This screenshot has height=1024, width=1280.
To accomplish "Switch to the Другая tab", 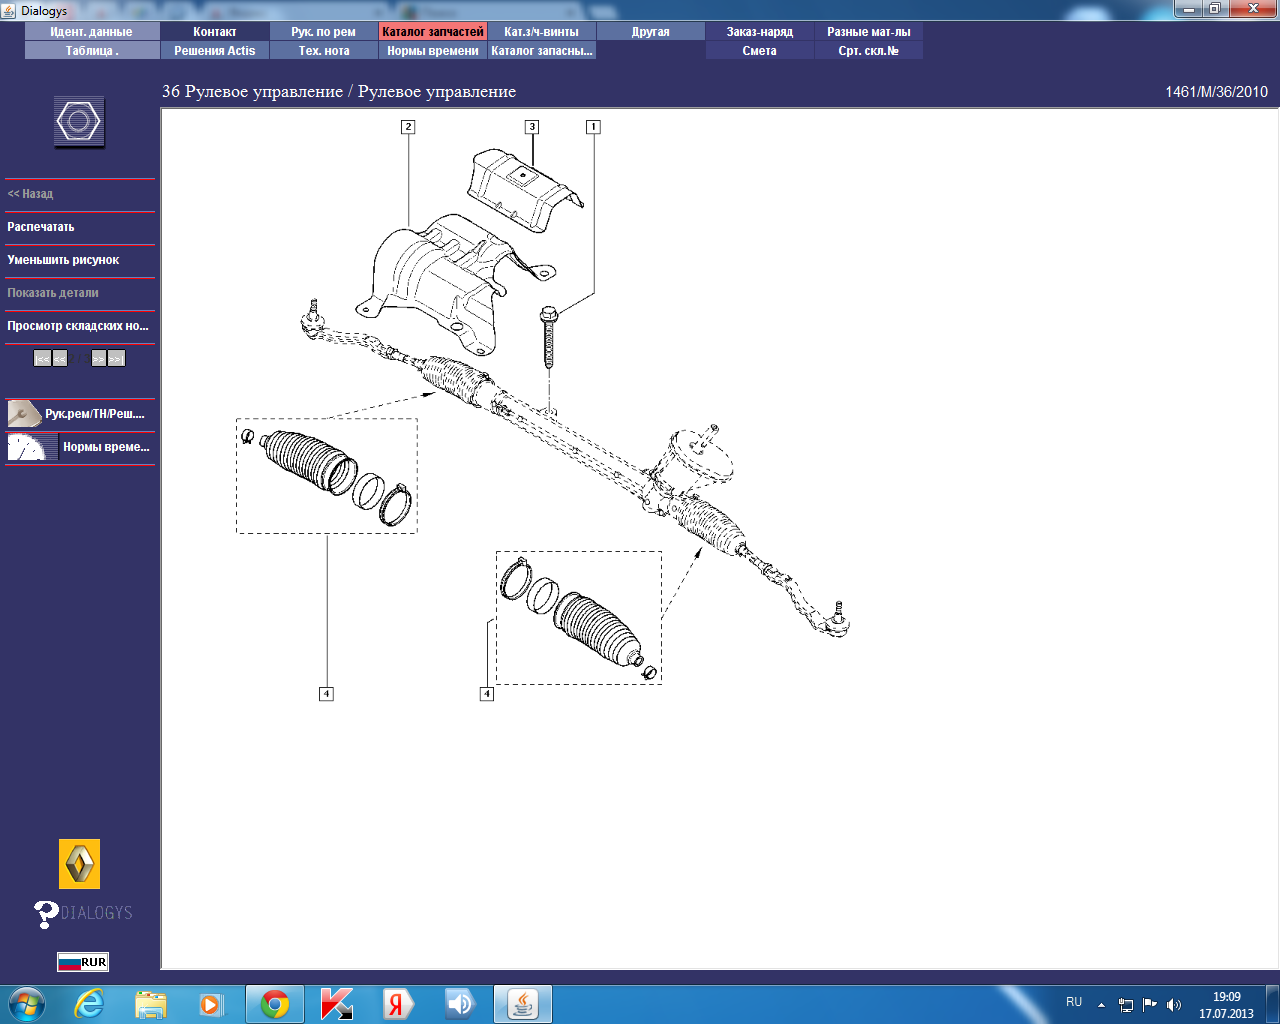I will click(x=651, y=32).
